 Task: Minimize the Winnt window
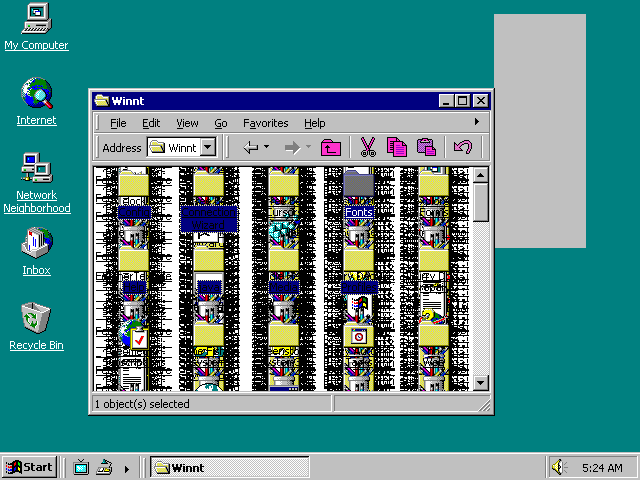pos(446,100)
